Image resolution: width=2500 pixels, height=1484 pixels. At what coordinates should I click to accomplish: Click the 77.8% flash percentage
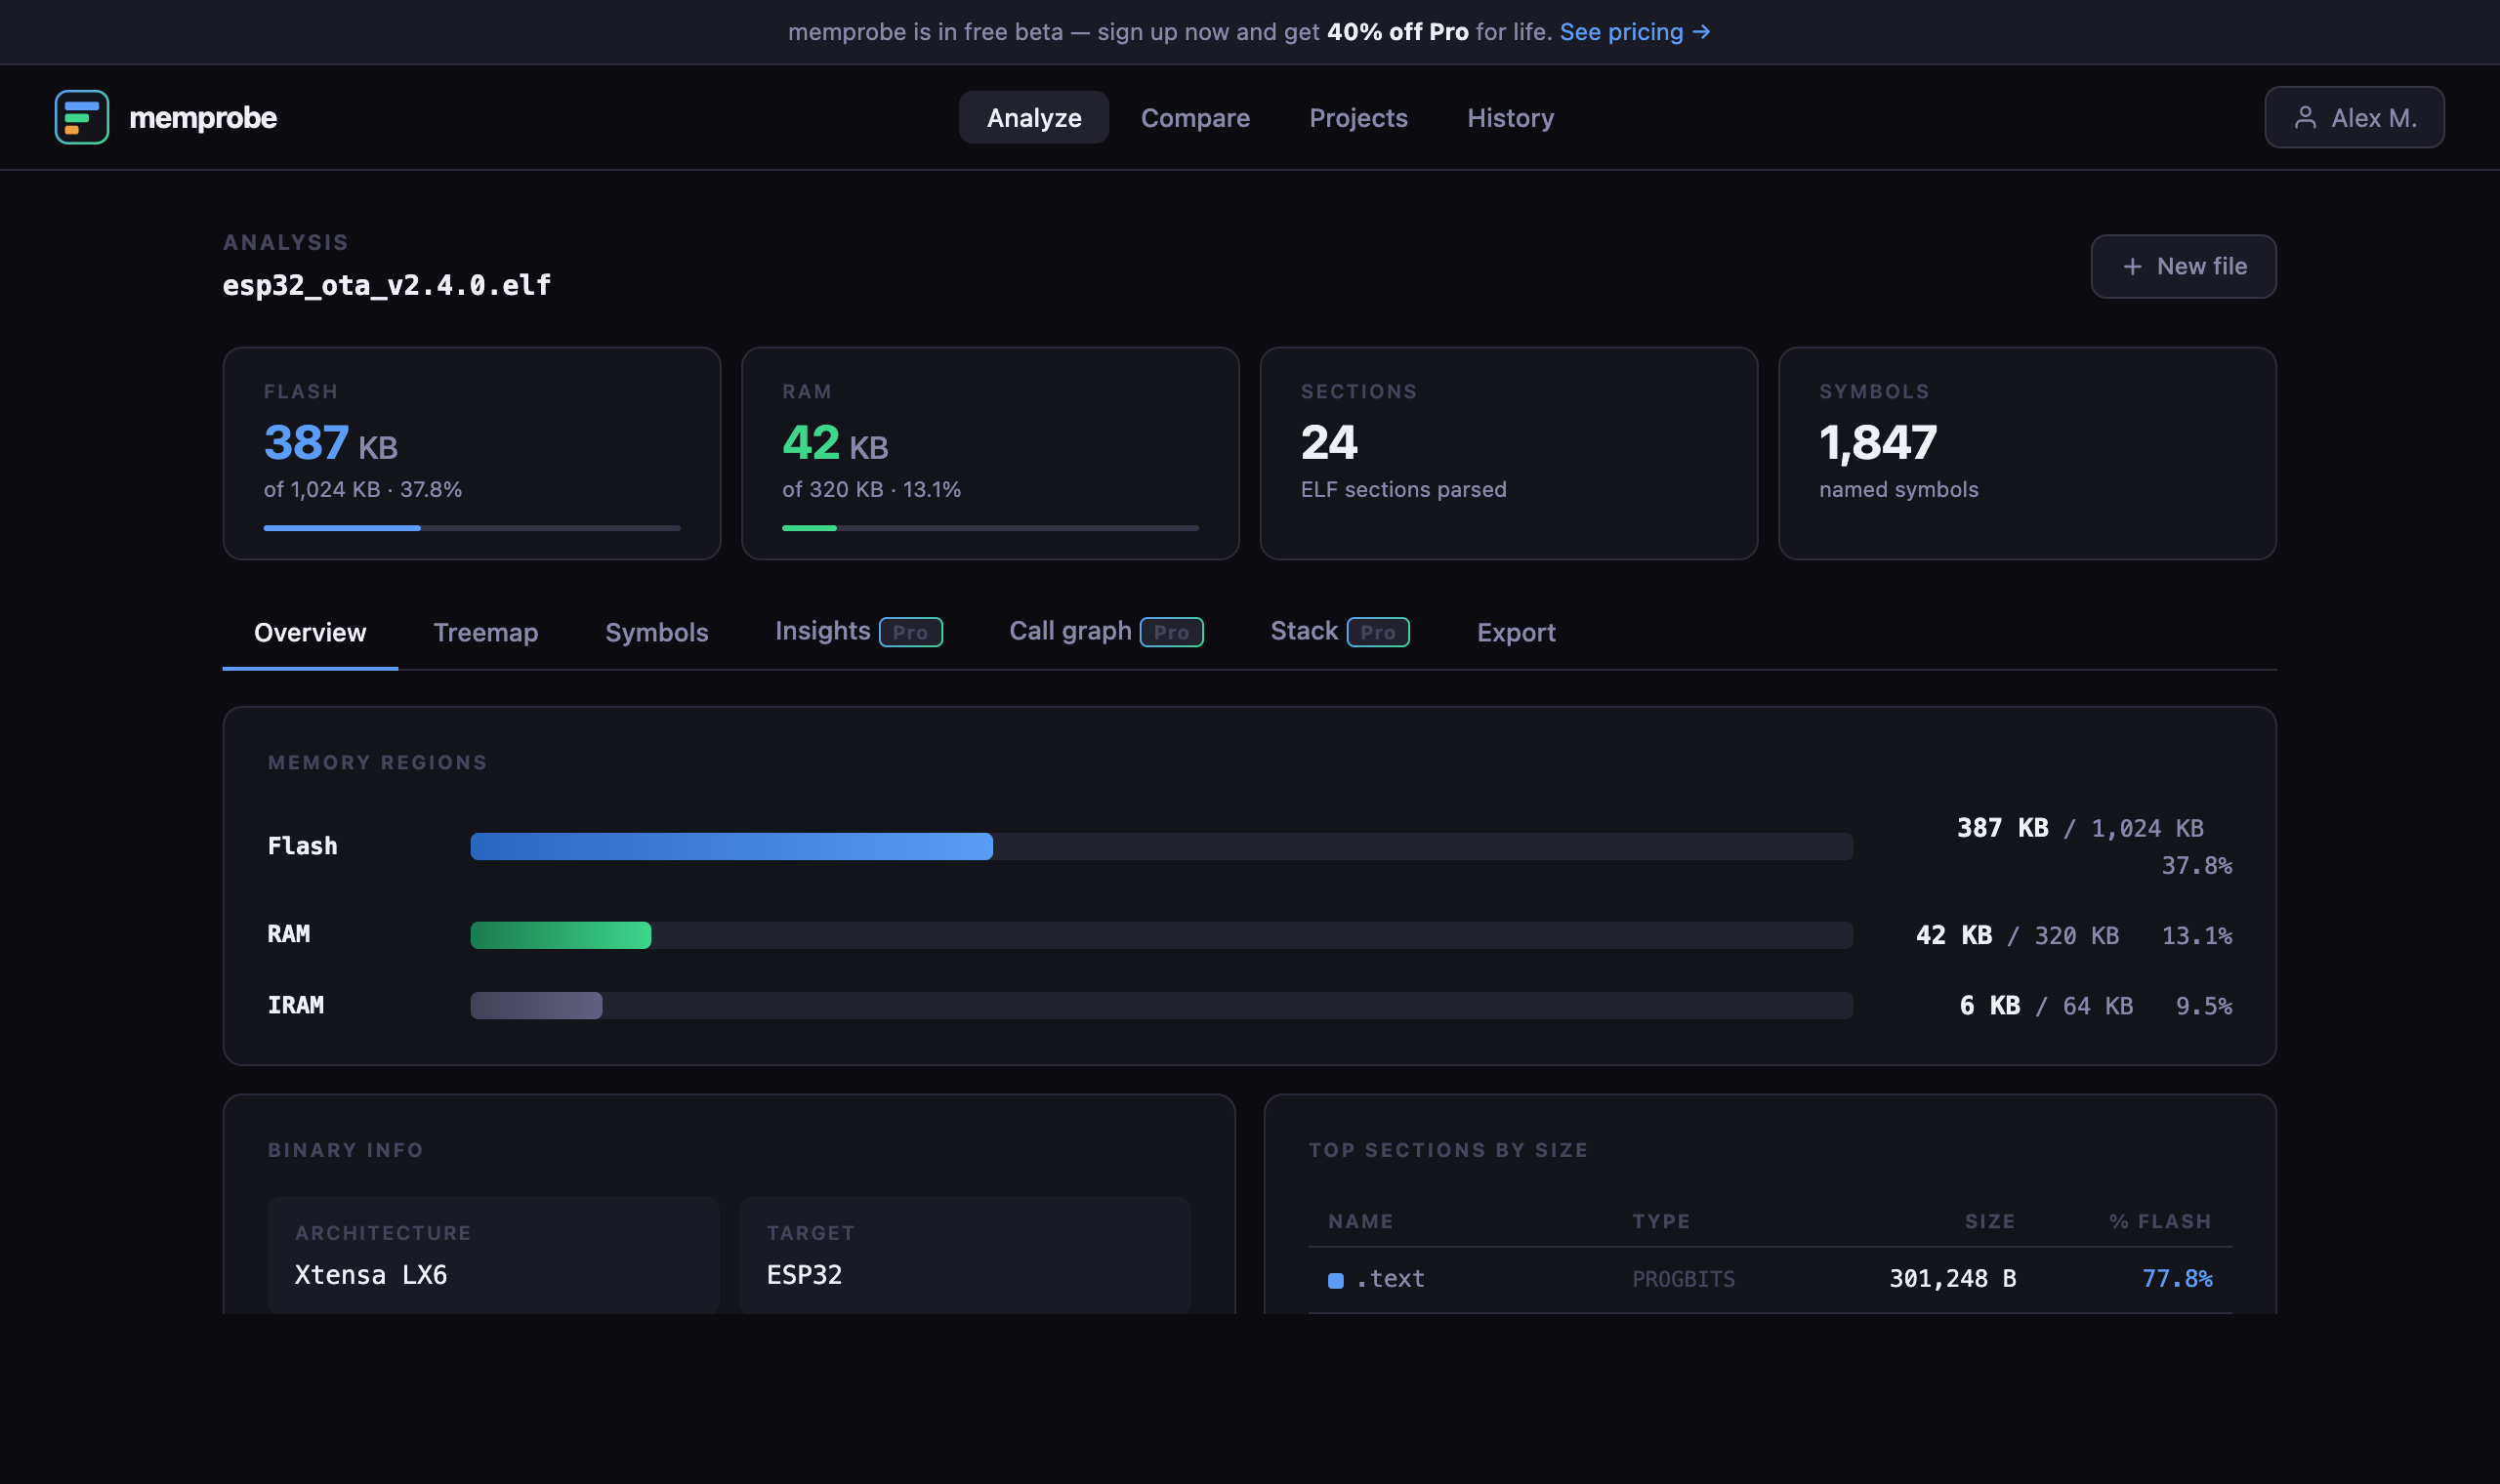(x=2177, y=1279)
